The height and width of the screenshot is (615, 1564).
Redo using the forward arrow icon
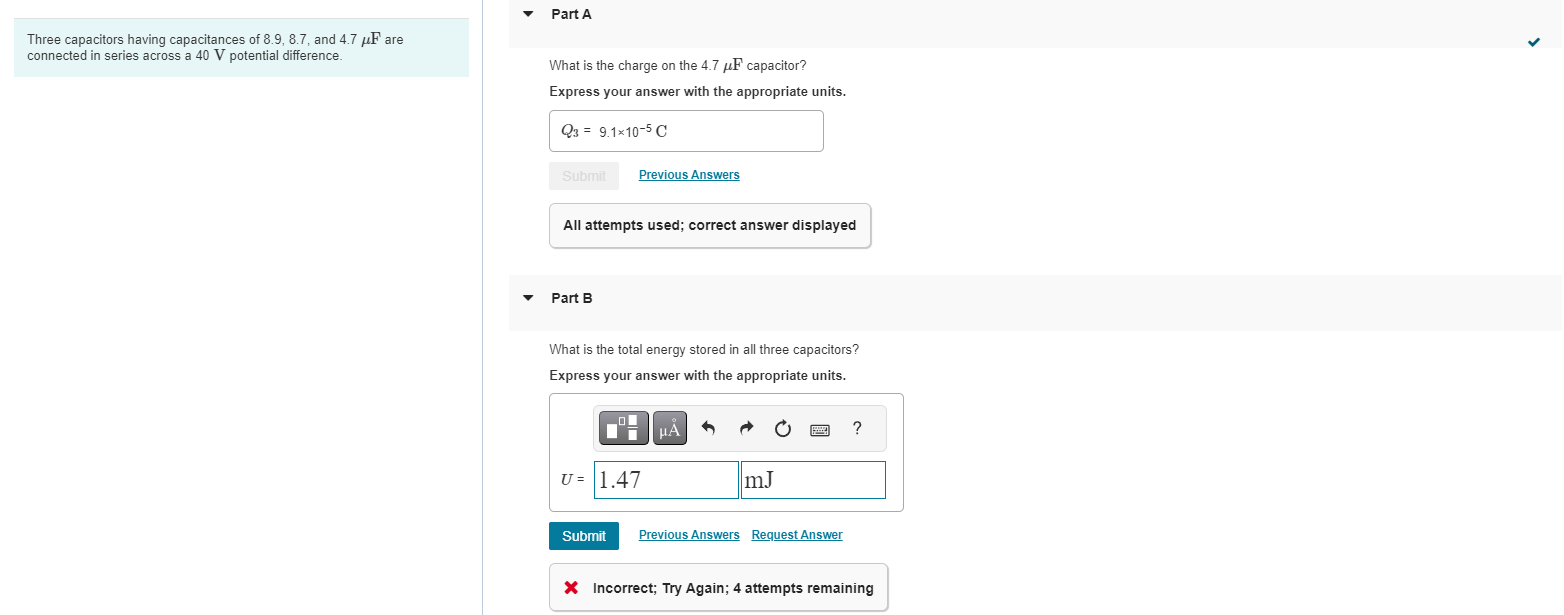746,428
